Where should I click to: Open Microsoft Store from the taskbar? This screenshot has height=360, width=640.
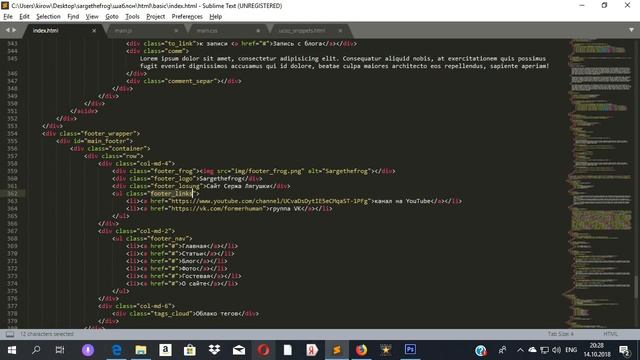point(190,350)
